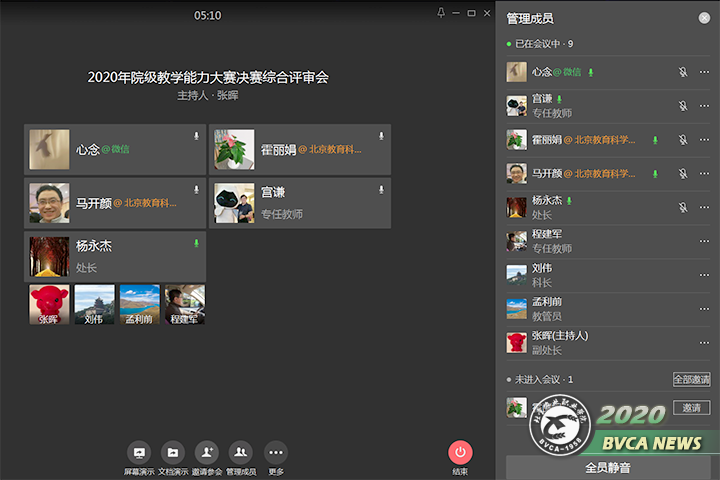This screenshot has width=720, height=480.
Task: Close the 管理成员 side panel
Action: pyautogui.click(x=704, y=18)
